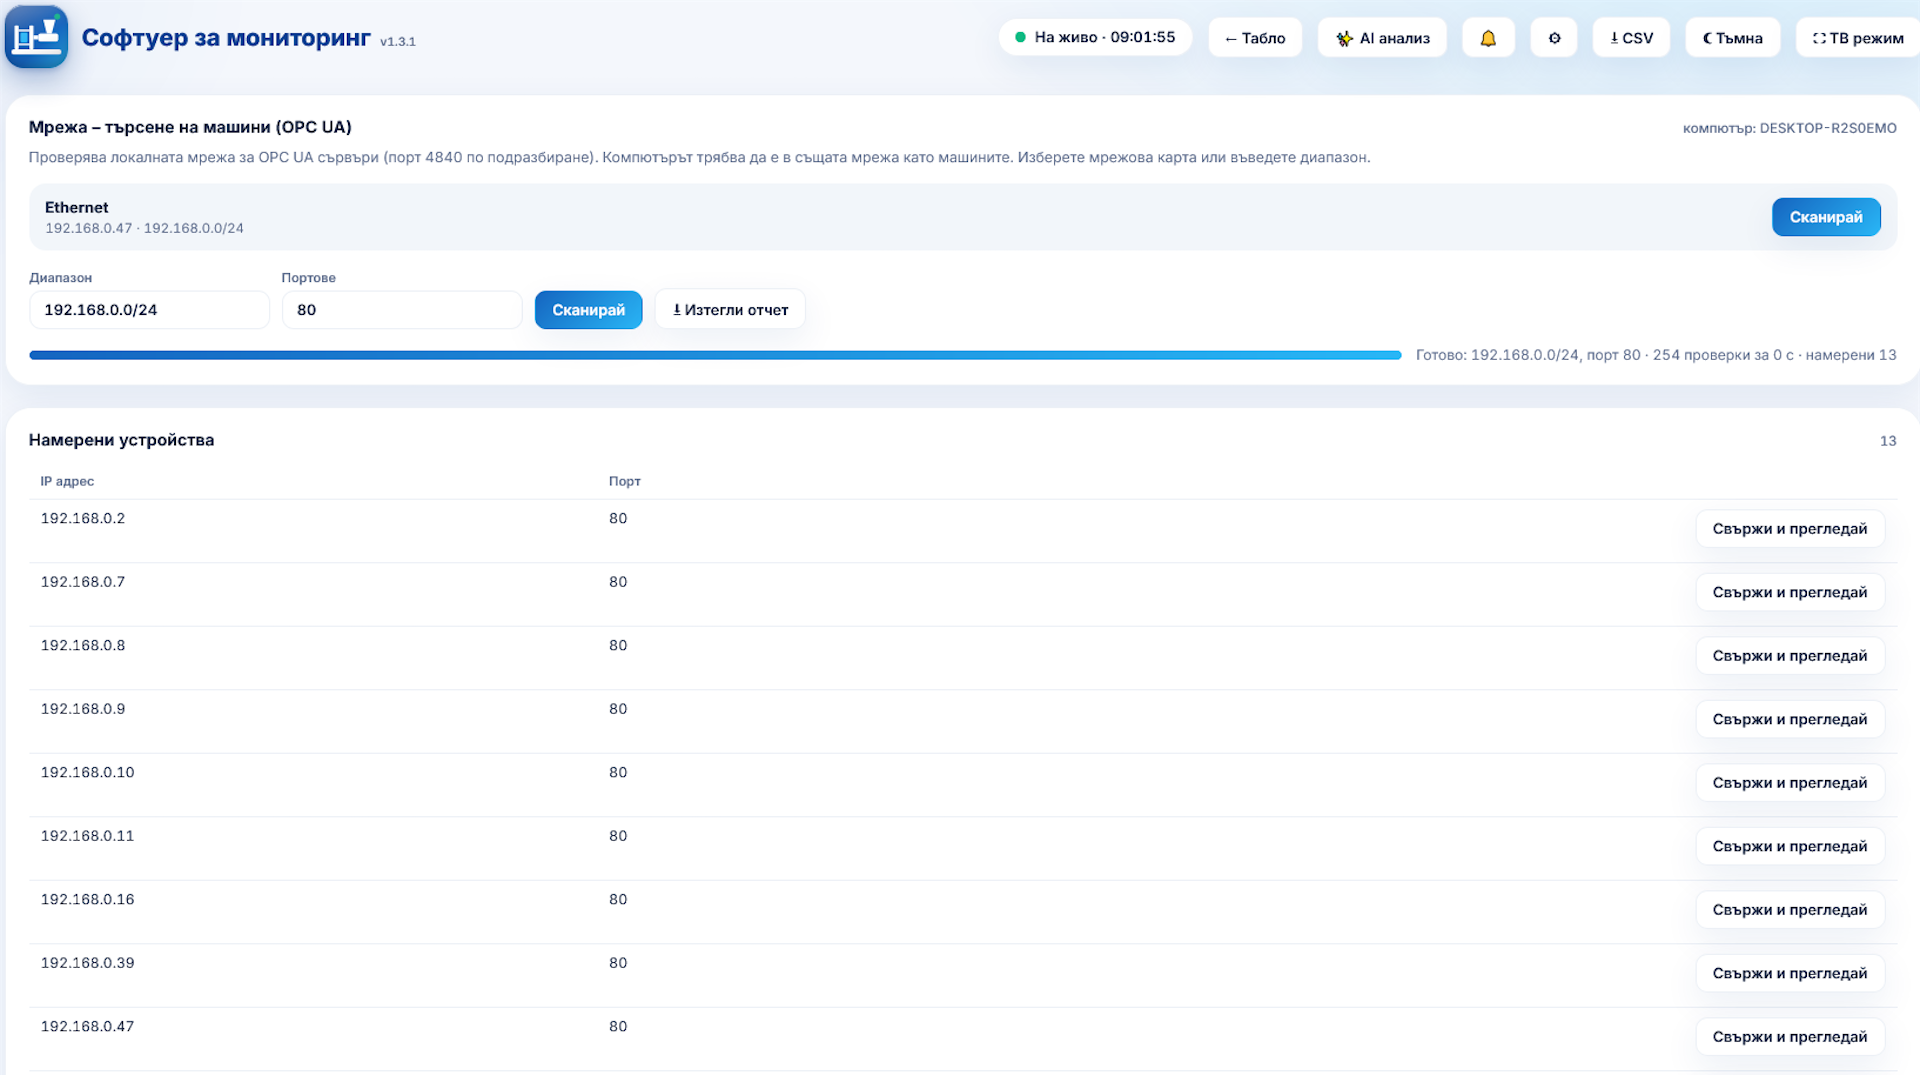Click Сканирай next to the Портове field
Screen dimensions: 1920x1075
(588, 310)
